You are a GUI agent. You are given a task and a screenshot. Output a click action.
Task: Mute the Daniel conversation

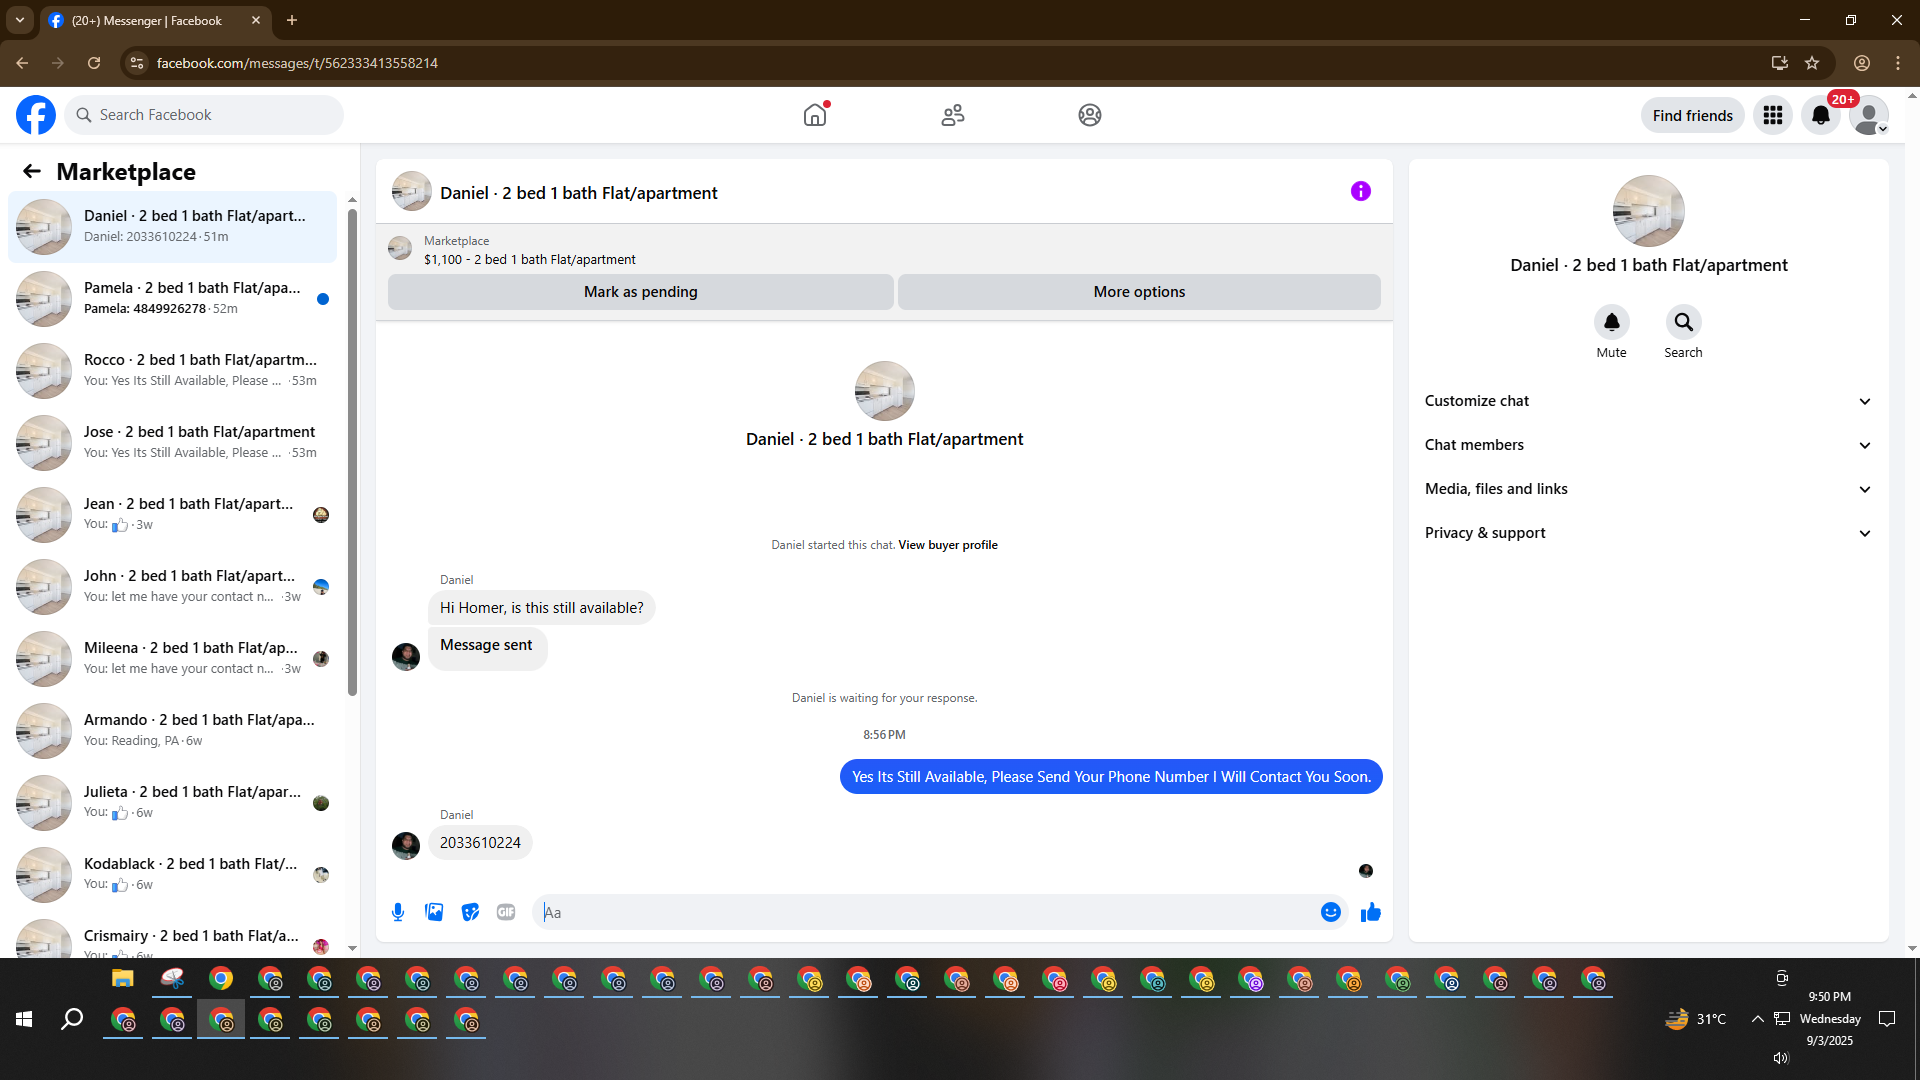1611,322
